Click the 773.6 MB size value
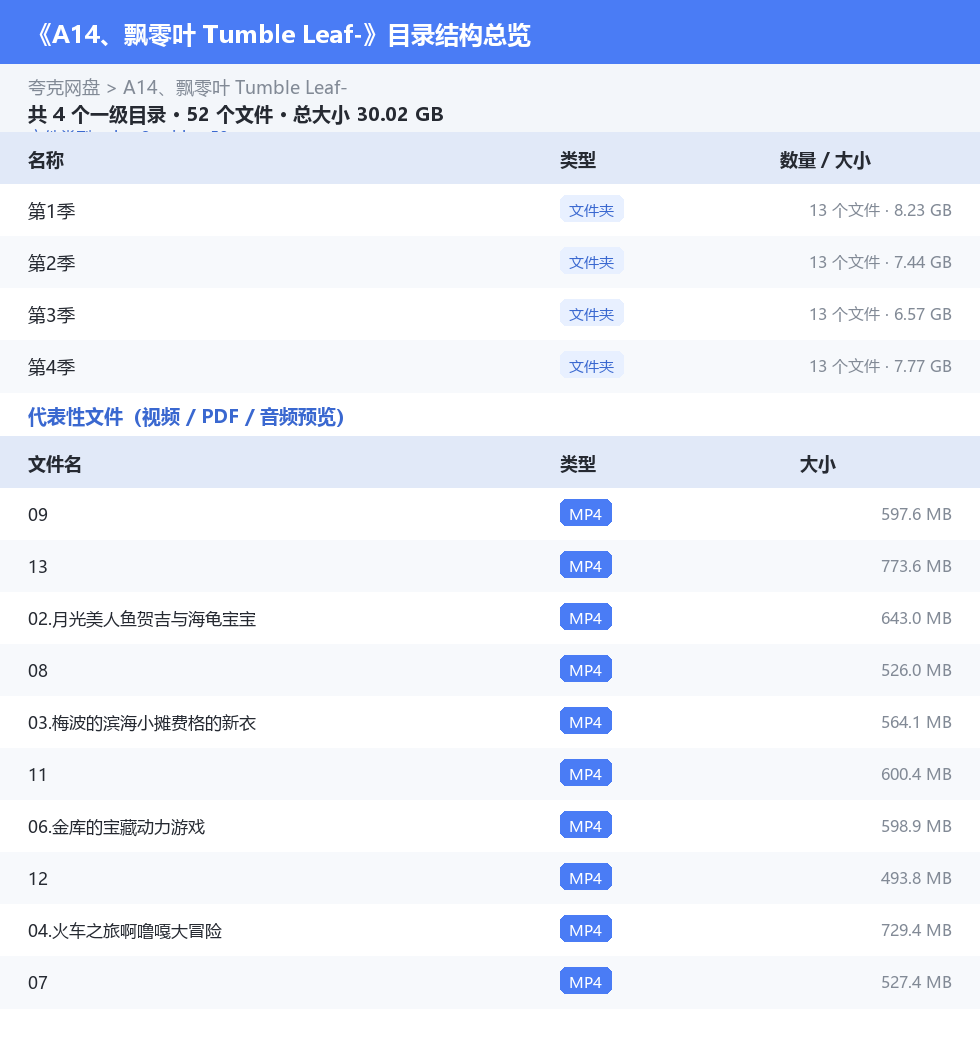Viewport: 980px width, 1040px height. point(916,566)
